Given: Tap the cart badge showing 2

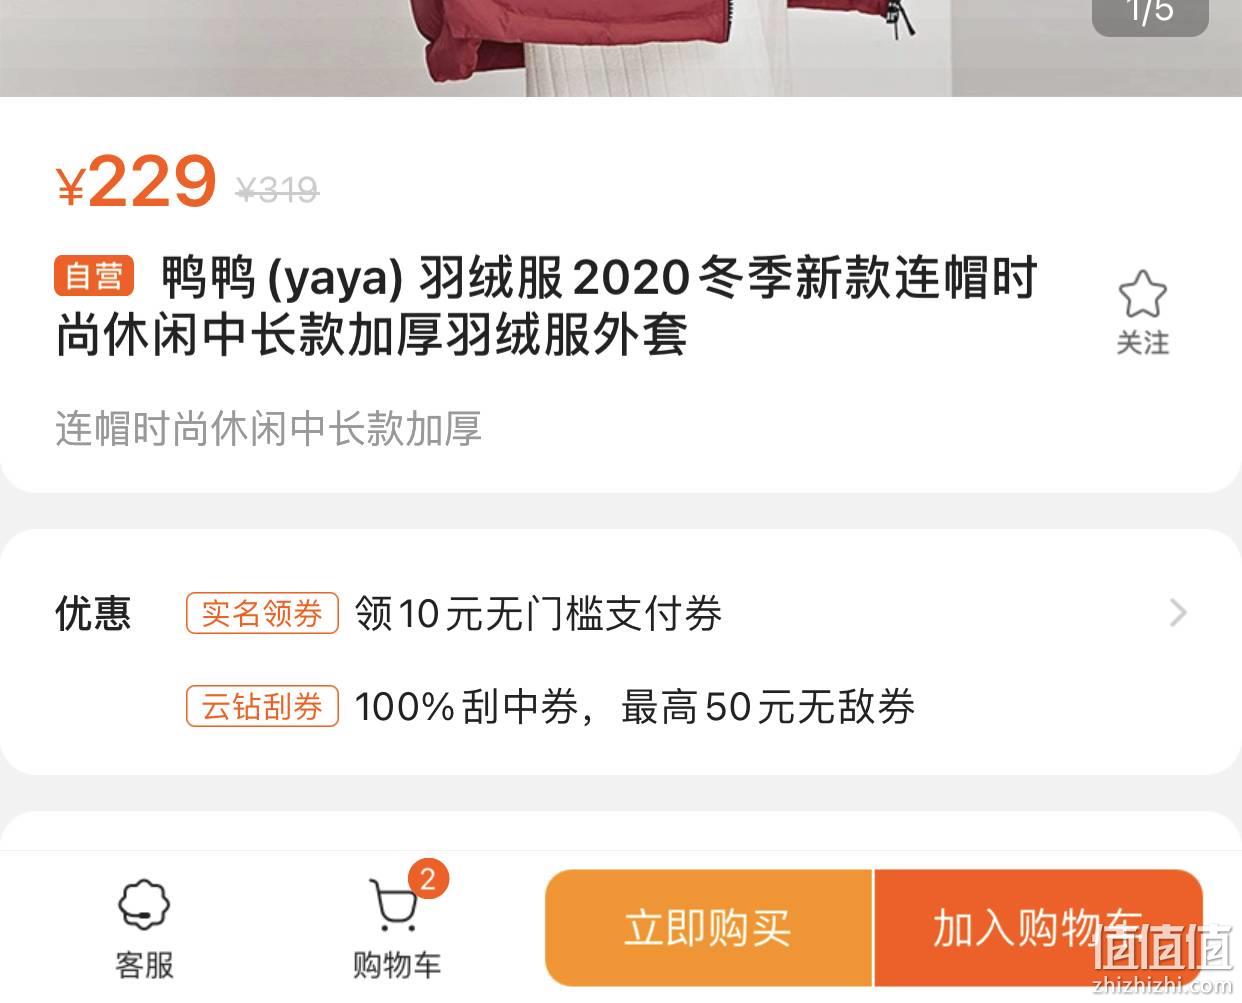Looking at the screenshot, I should point(428,879).
